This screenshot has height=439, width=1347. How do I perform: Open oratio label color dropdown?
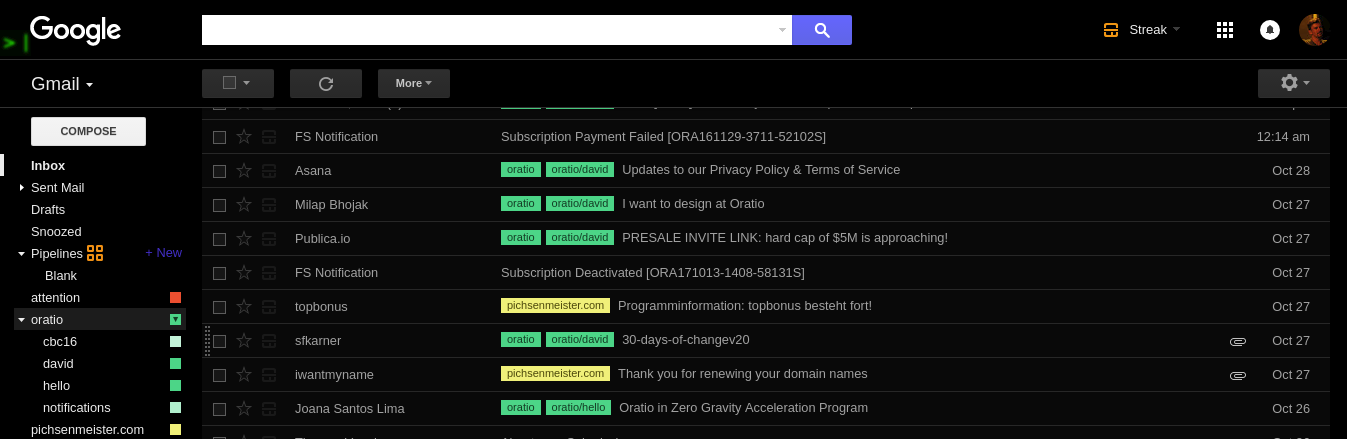pos(175,320)
